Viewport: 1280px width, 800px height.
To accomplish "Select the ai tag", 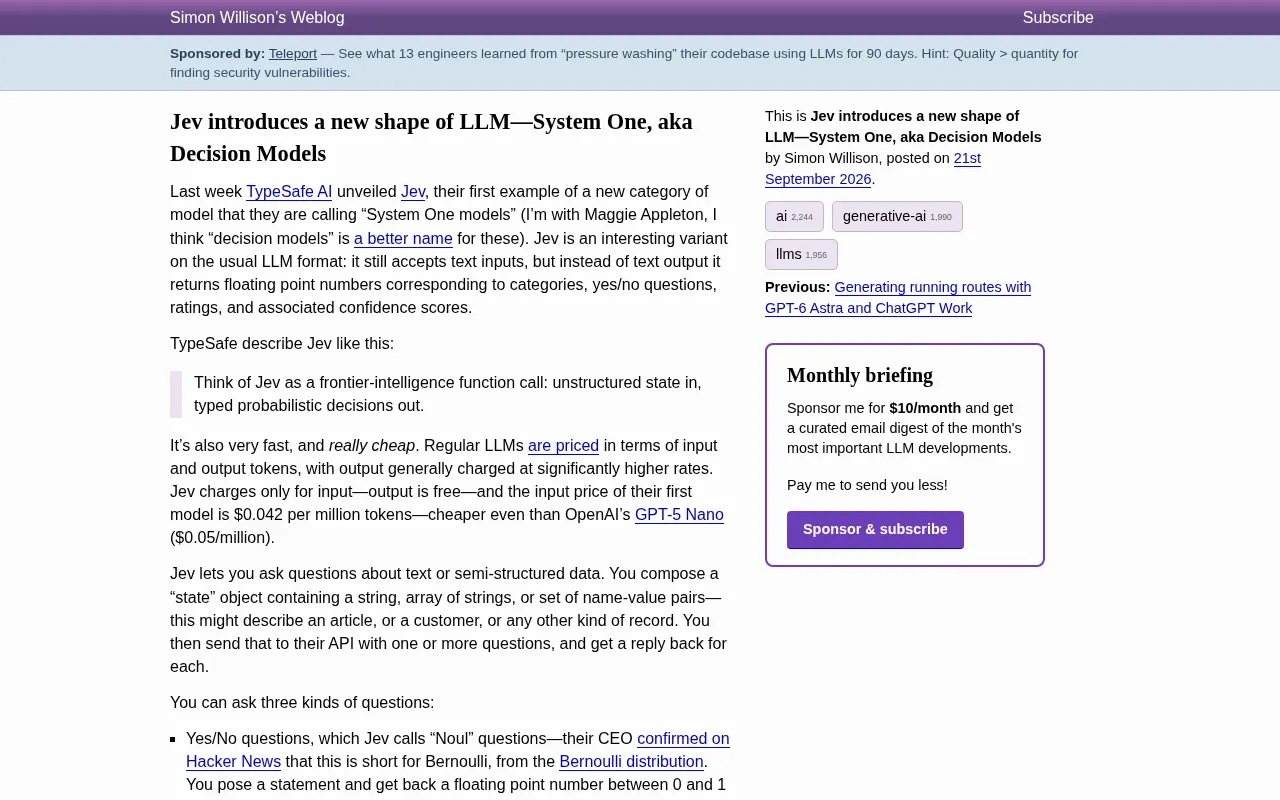I will [x=794, y=216].
